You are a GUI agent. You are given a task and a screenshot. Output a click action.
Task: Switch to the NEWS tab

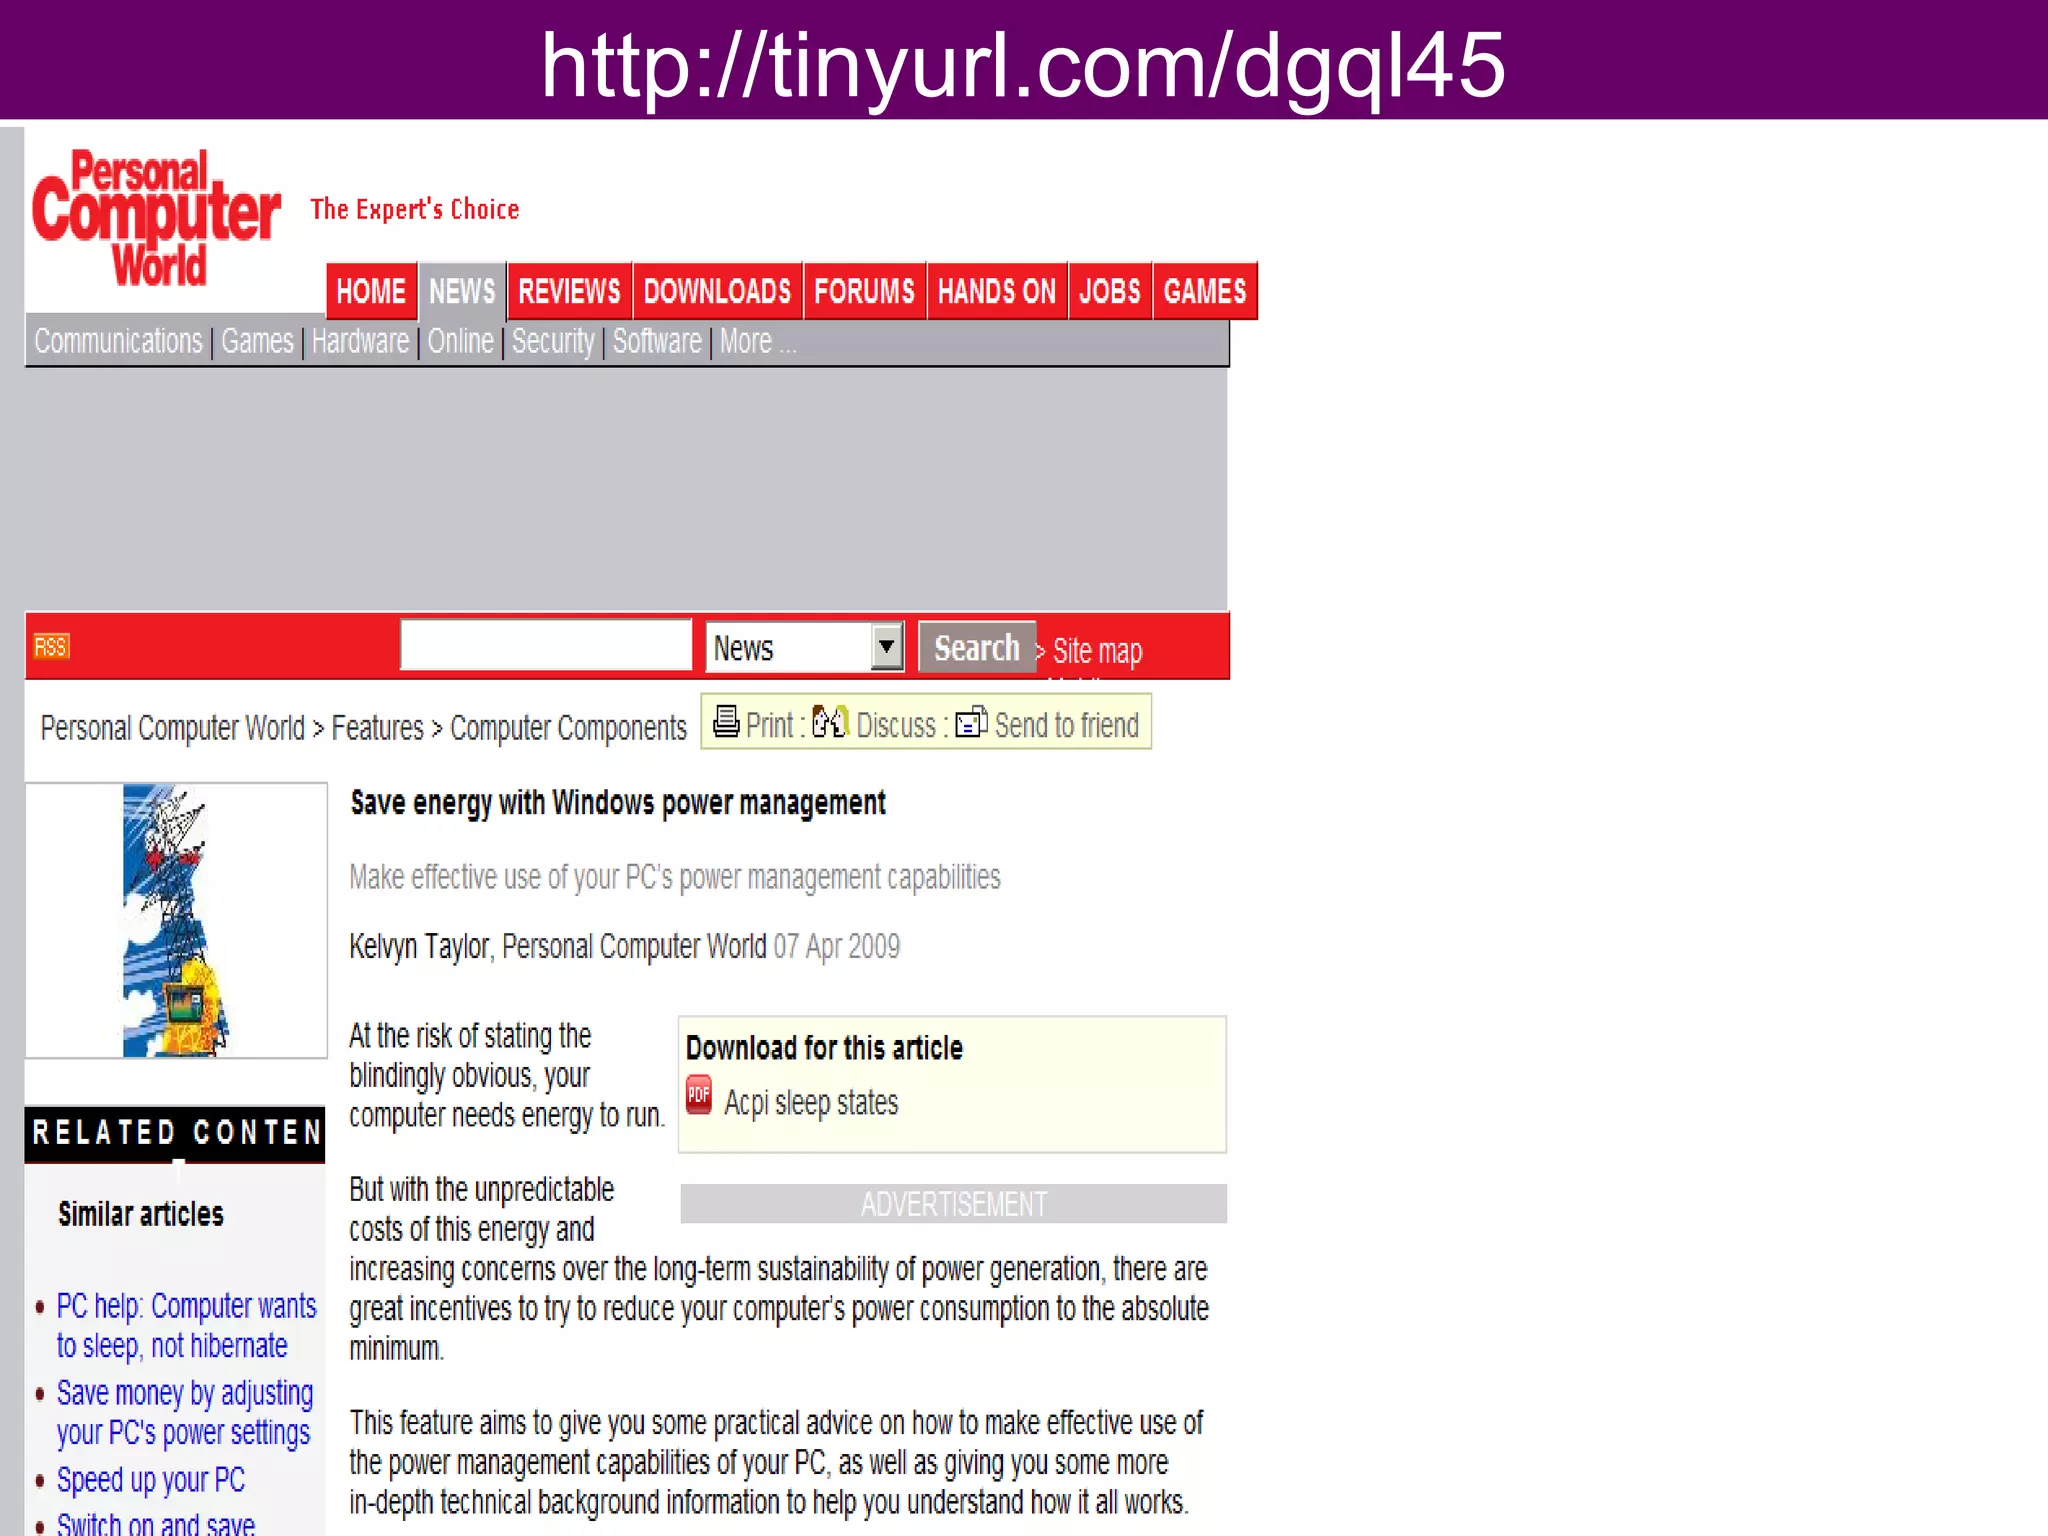click(x=462, y=291)
